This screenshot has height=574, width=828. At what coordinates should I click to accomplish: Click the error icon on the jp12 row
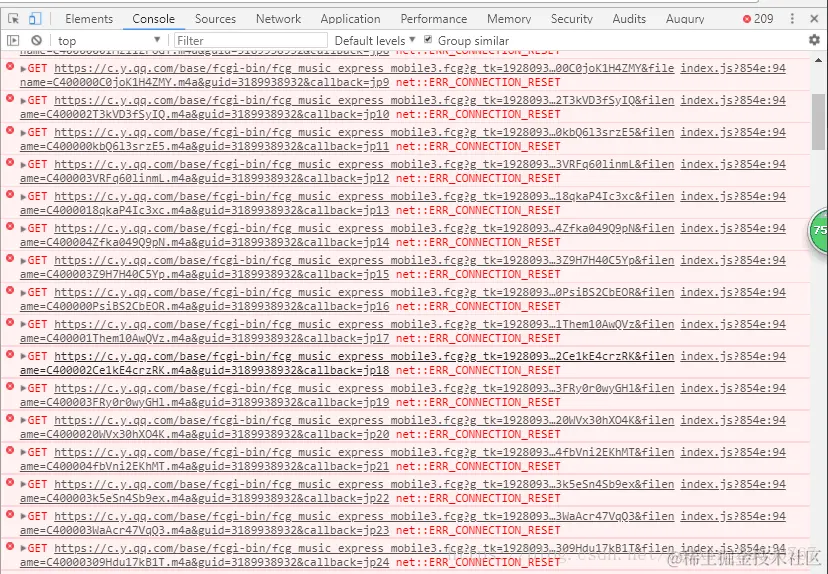coord(10,162)
